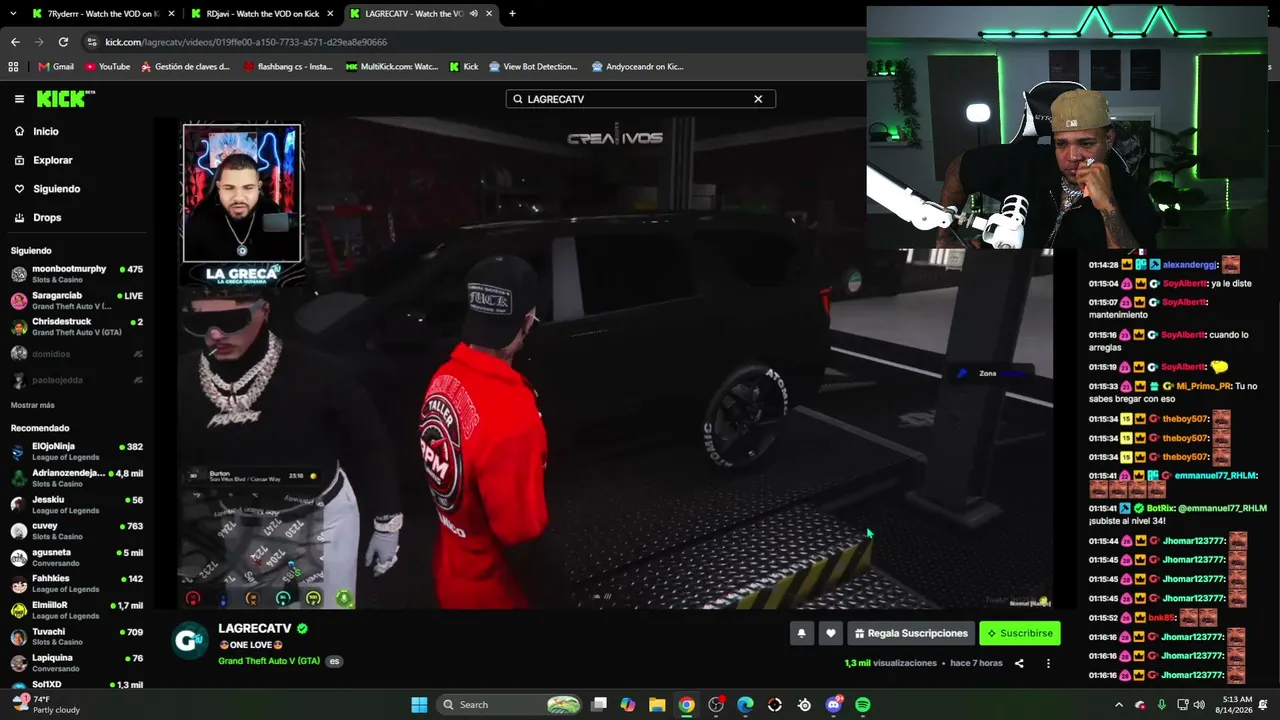Screen dimensions: 1280x720
Task: Open Tuvachi recommended channel
Action: 77,637
